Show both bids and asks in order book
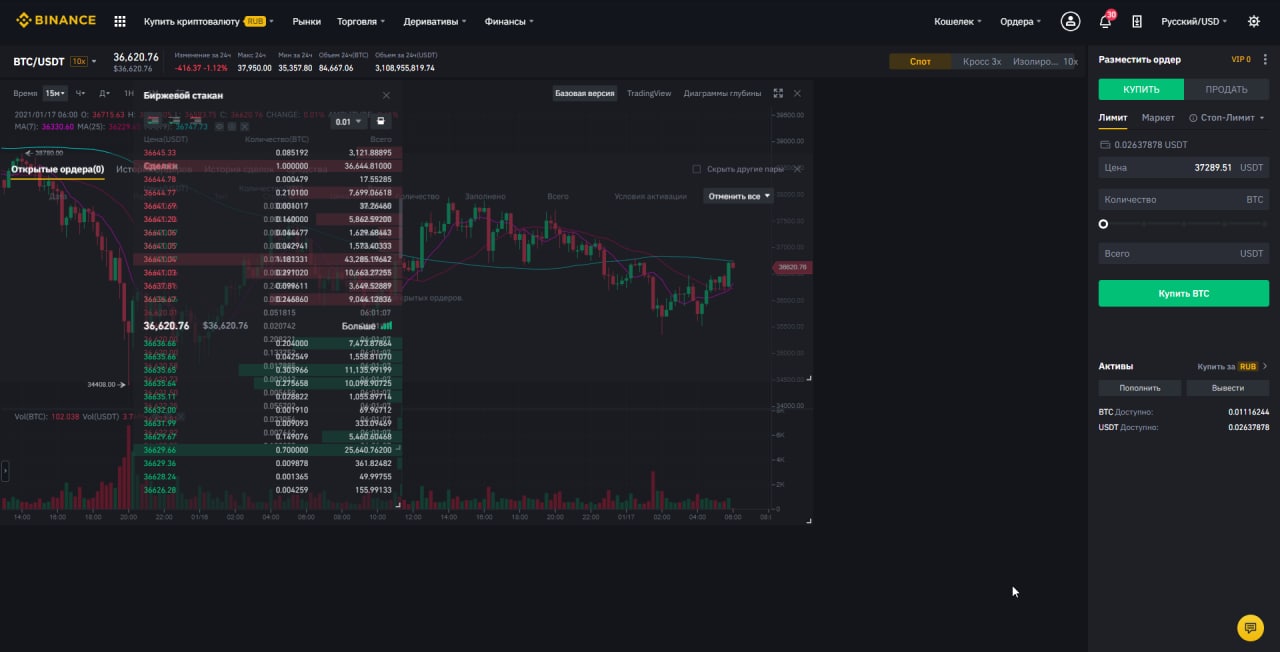The image size is (1280, 652). (x=153, y=121)
